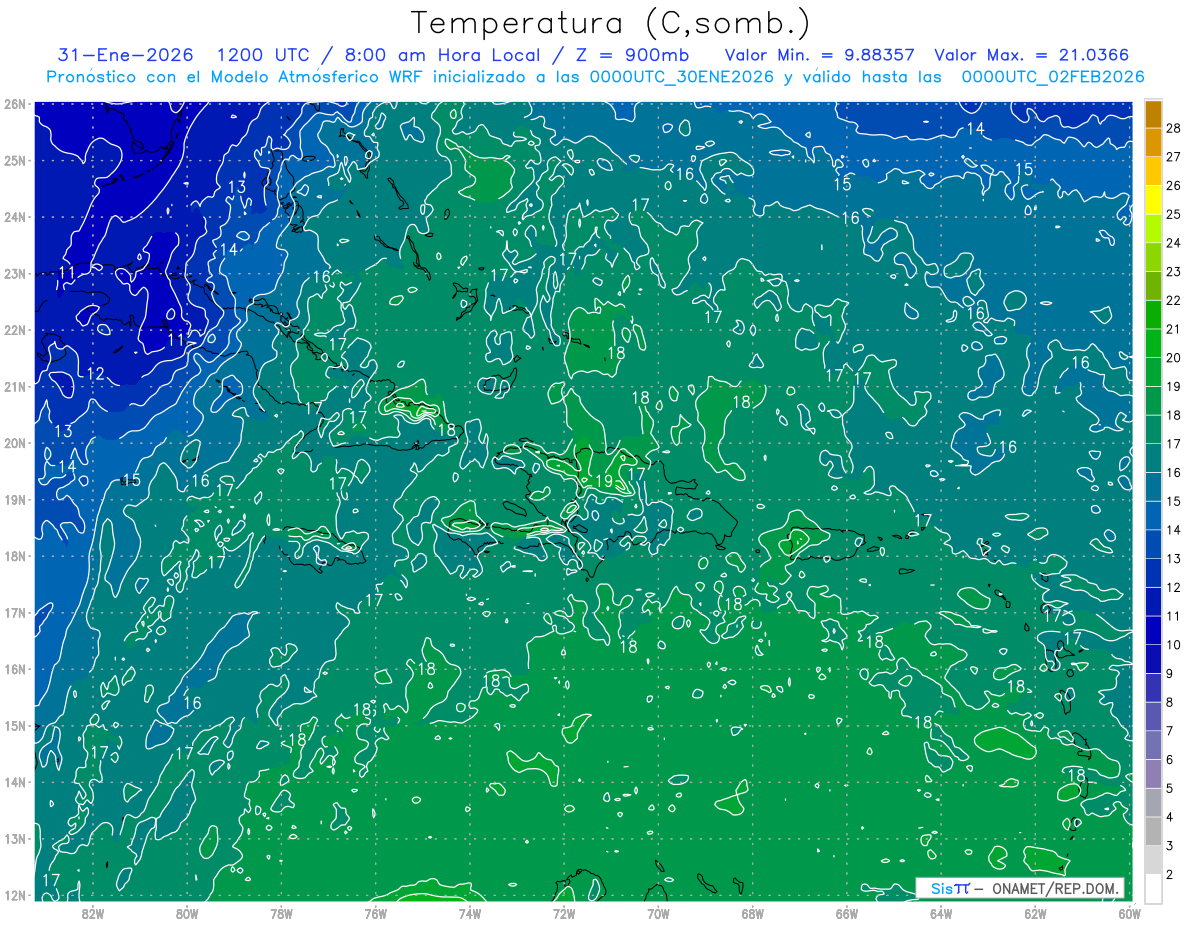Click the '0000UTC_02FEB2026' valid-until time
This screenshot has width=1200, height=927.
tap(1053, 77)
